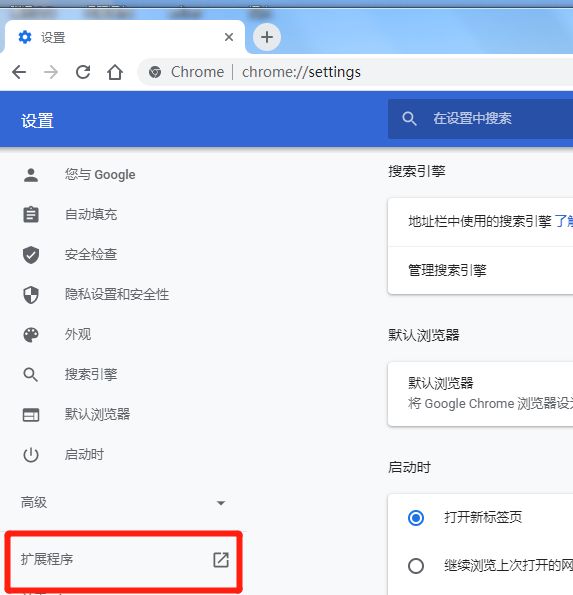Click the 在设置中搜索 search field
The image size is (573, 595).
click(480, 119)
